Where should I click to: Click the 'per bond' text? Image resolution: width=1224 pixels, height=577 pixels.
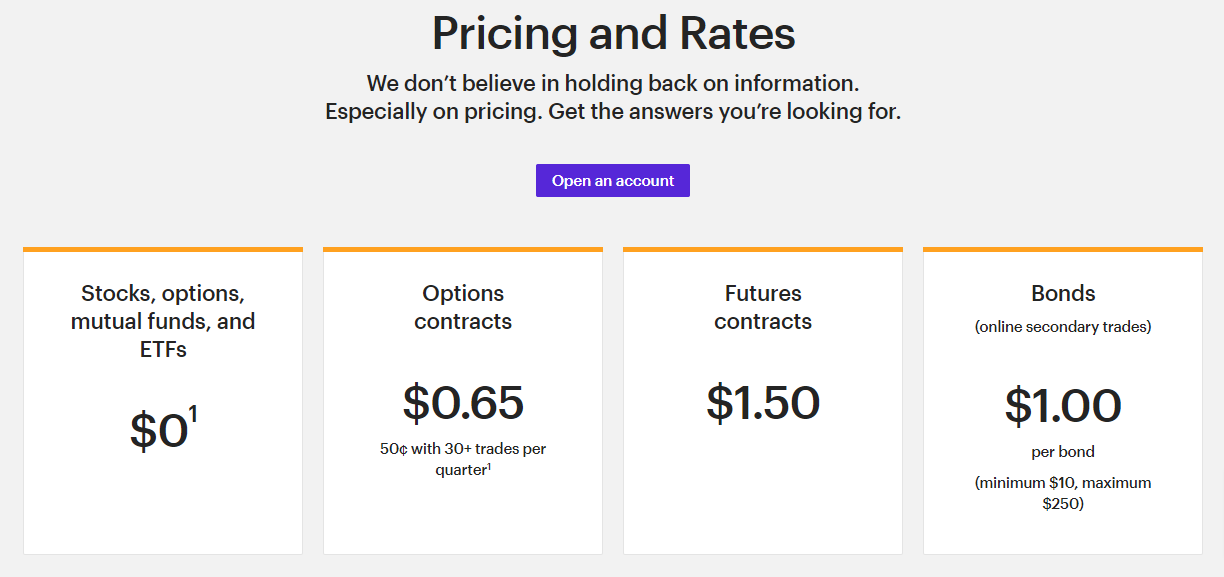click(x=1063, y=451)
